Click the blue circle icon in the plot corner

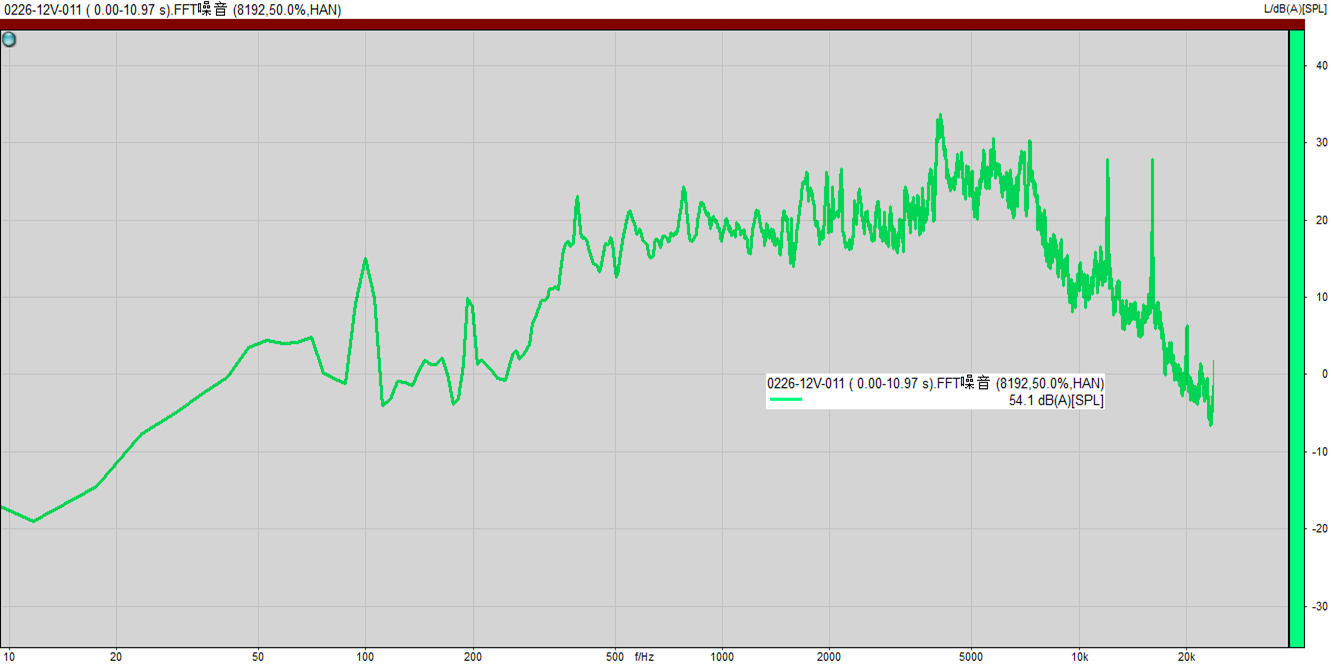click(x=9, y=40)
